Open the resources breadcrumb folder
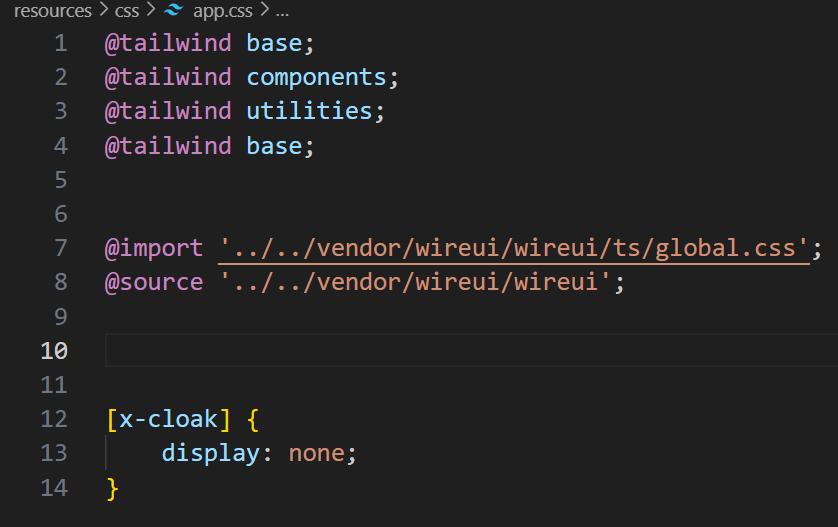Viewport: 838px width, 527px height. coord(51,11)
